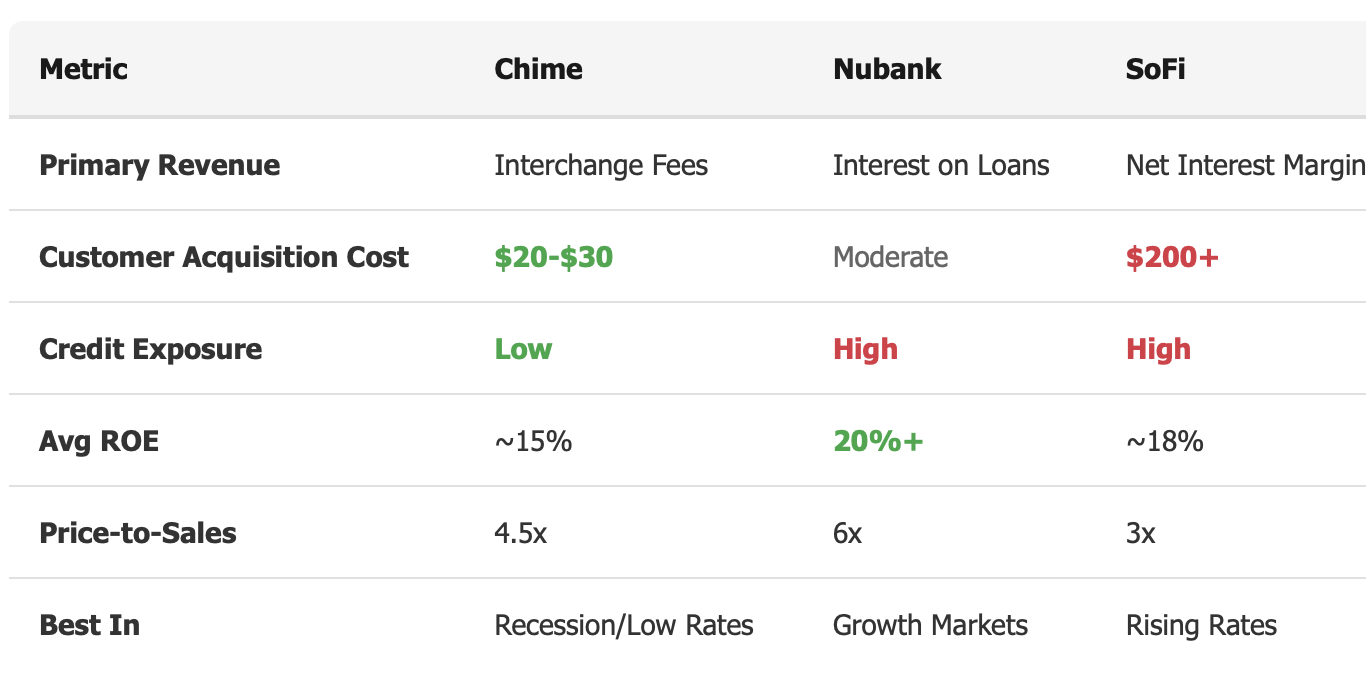
Task: Select the Chime column header
Action: 538,69
